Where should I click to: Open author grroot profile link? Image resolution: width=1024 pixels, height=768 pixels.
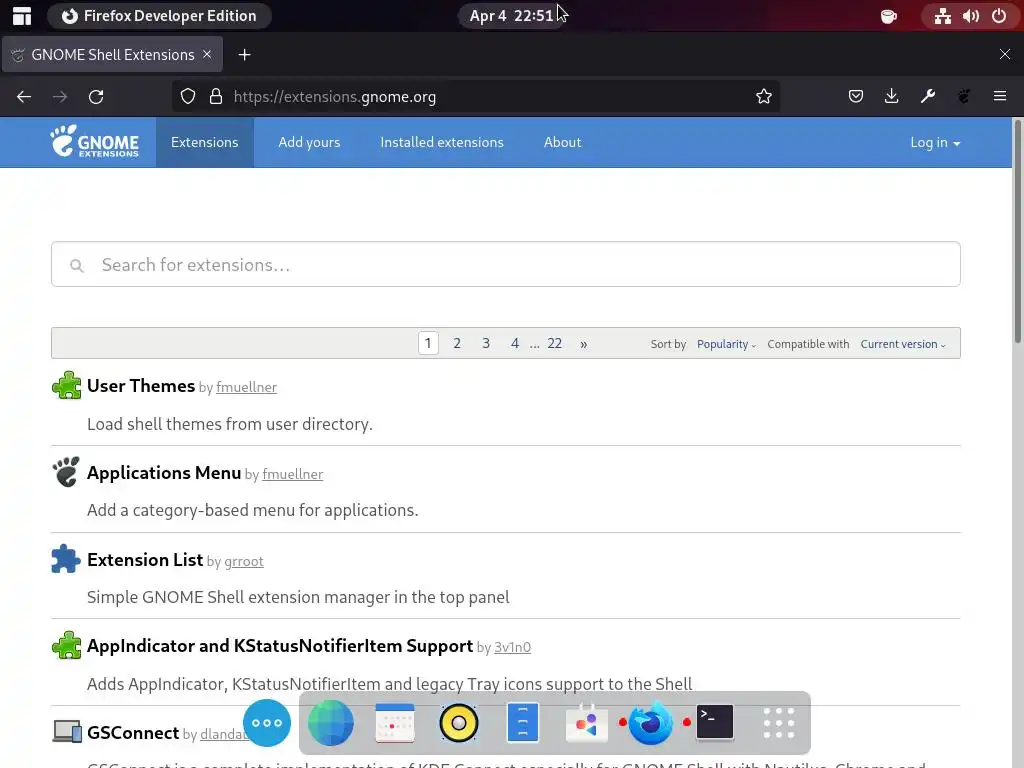(244, 562)
